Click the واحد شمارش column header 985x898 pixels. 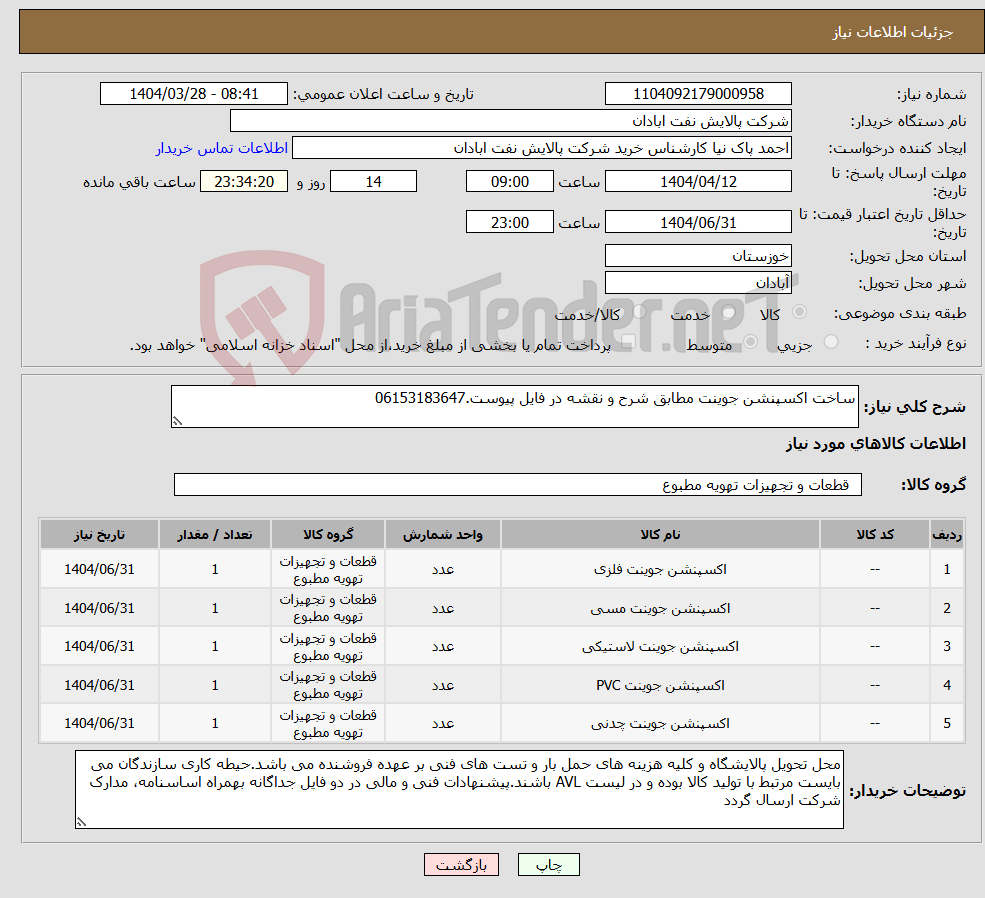pyautogui.click(x=442, y=534)
